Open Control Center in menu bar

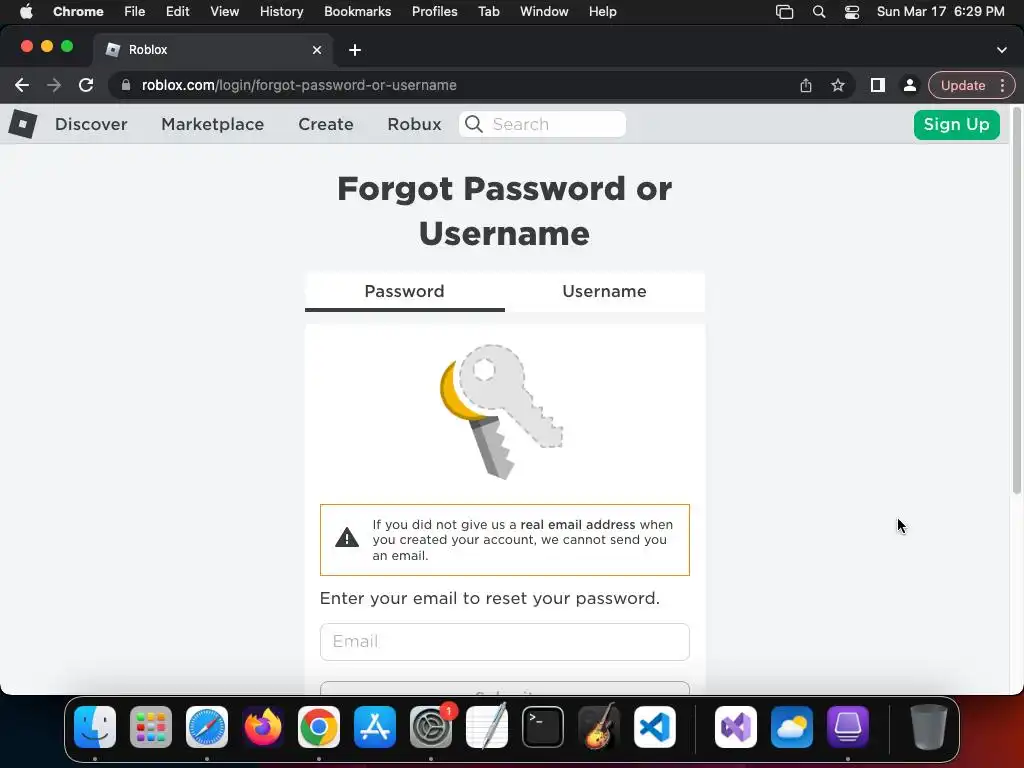852,11
